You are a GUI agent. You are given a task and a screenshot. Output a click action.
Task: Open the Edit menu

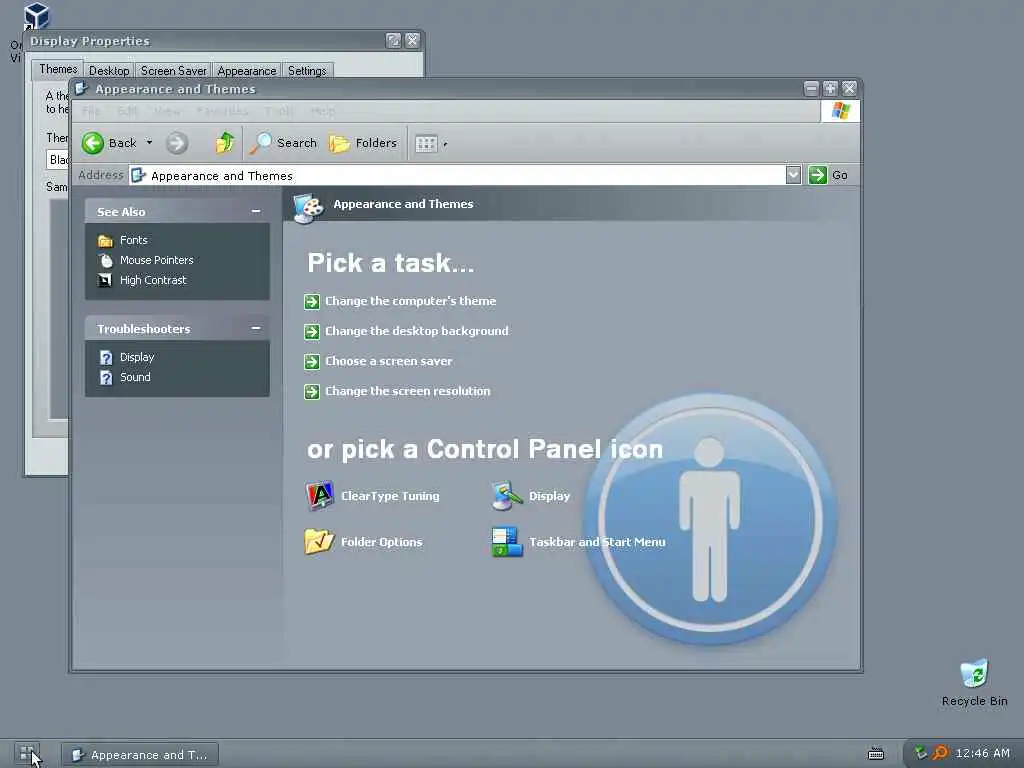pos(127,111)
